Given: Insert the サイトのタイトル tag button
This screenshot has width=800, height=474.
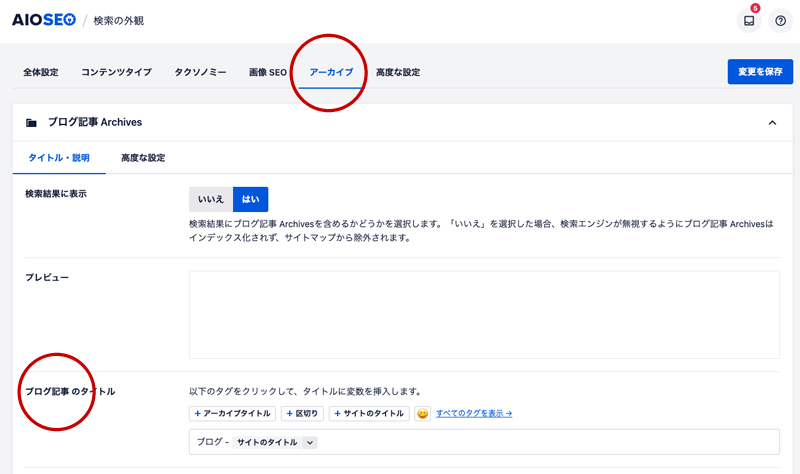Looking at the screenshot, I should (x=369, y=413).
